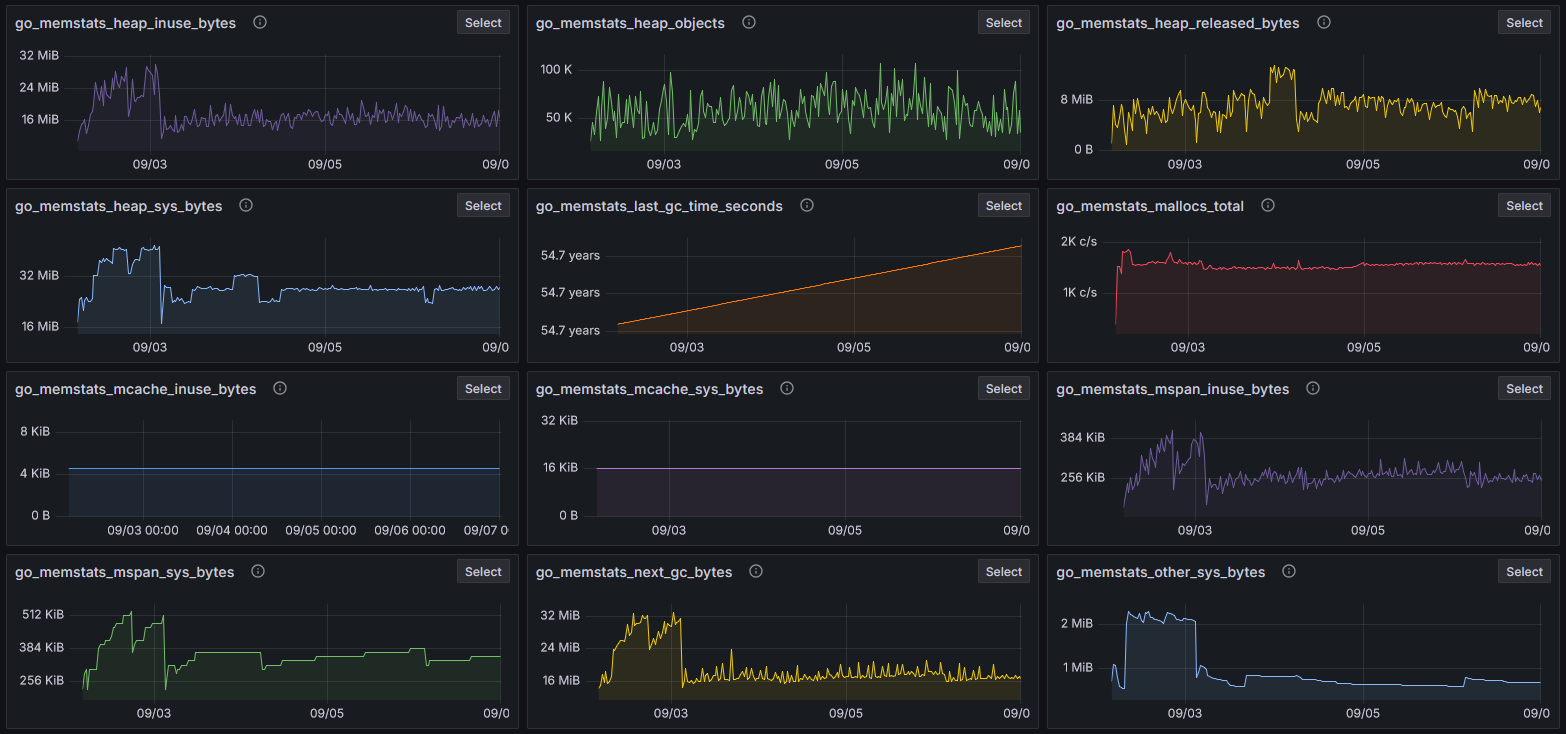
Task: Open info icon for go_memstats_mallocs_total
Action: (1268, 205)
